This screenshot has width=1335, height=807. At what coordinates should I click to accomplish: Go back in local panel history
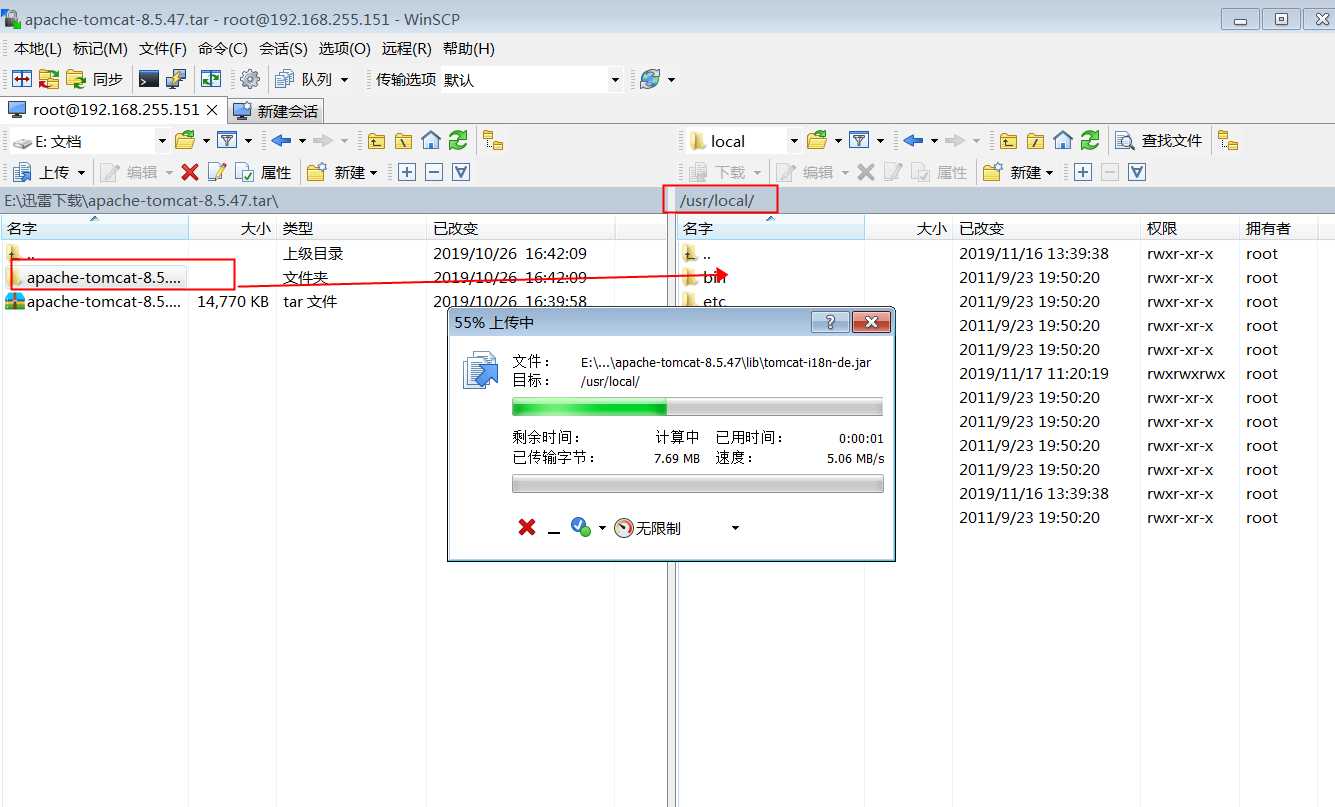(281, 141)
